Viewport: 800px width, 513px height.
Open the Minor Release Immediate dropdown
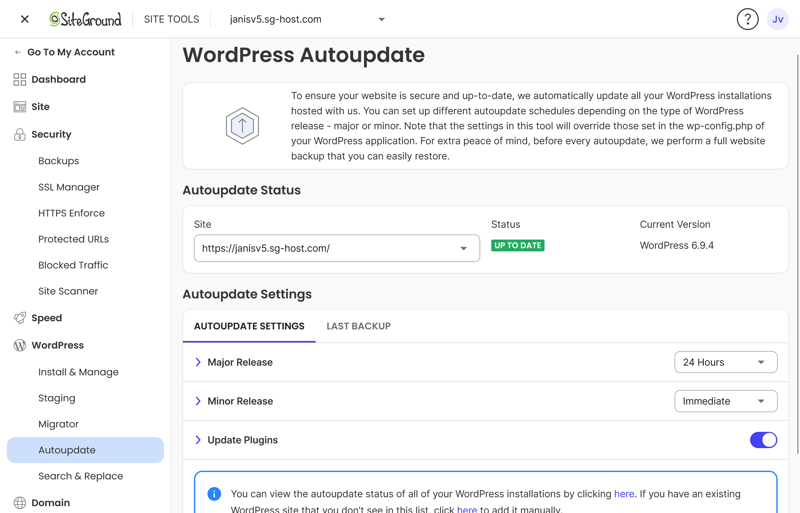point(726,401)
